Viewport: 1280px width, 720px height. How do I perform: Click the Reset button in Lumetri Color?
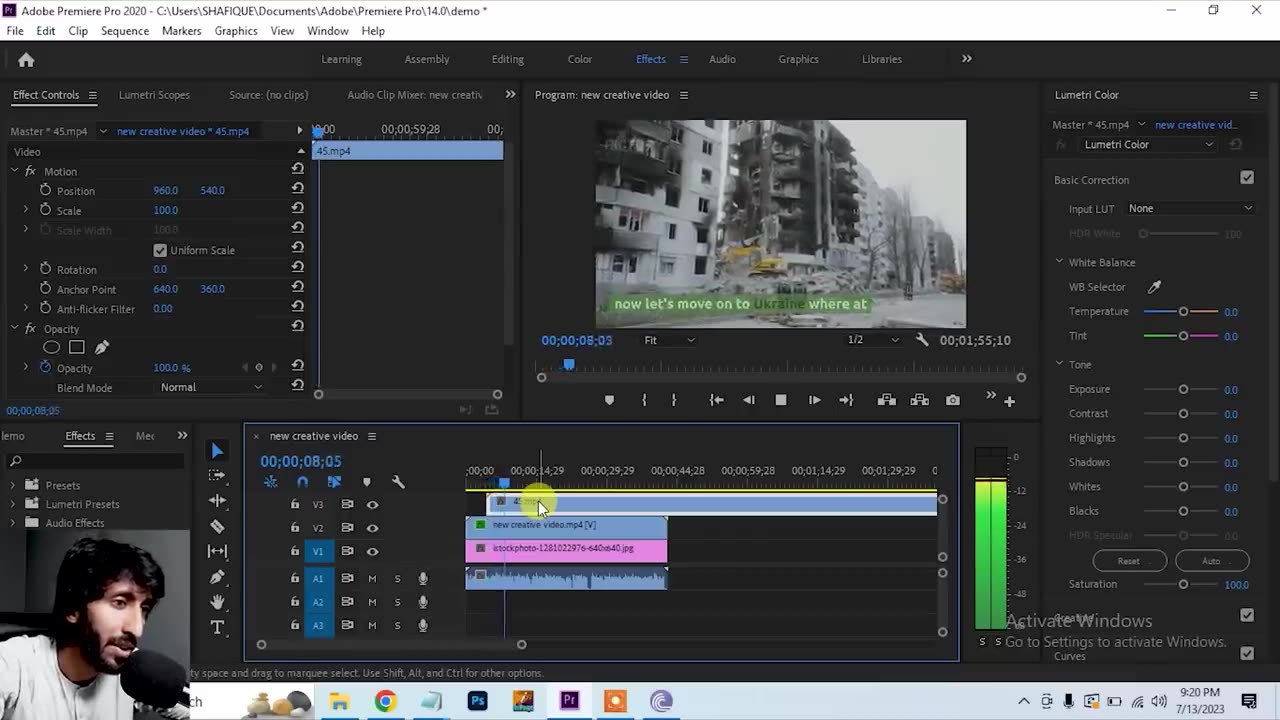[1128, 561]
